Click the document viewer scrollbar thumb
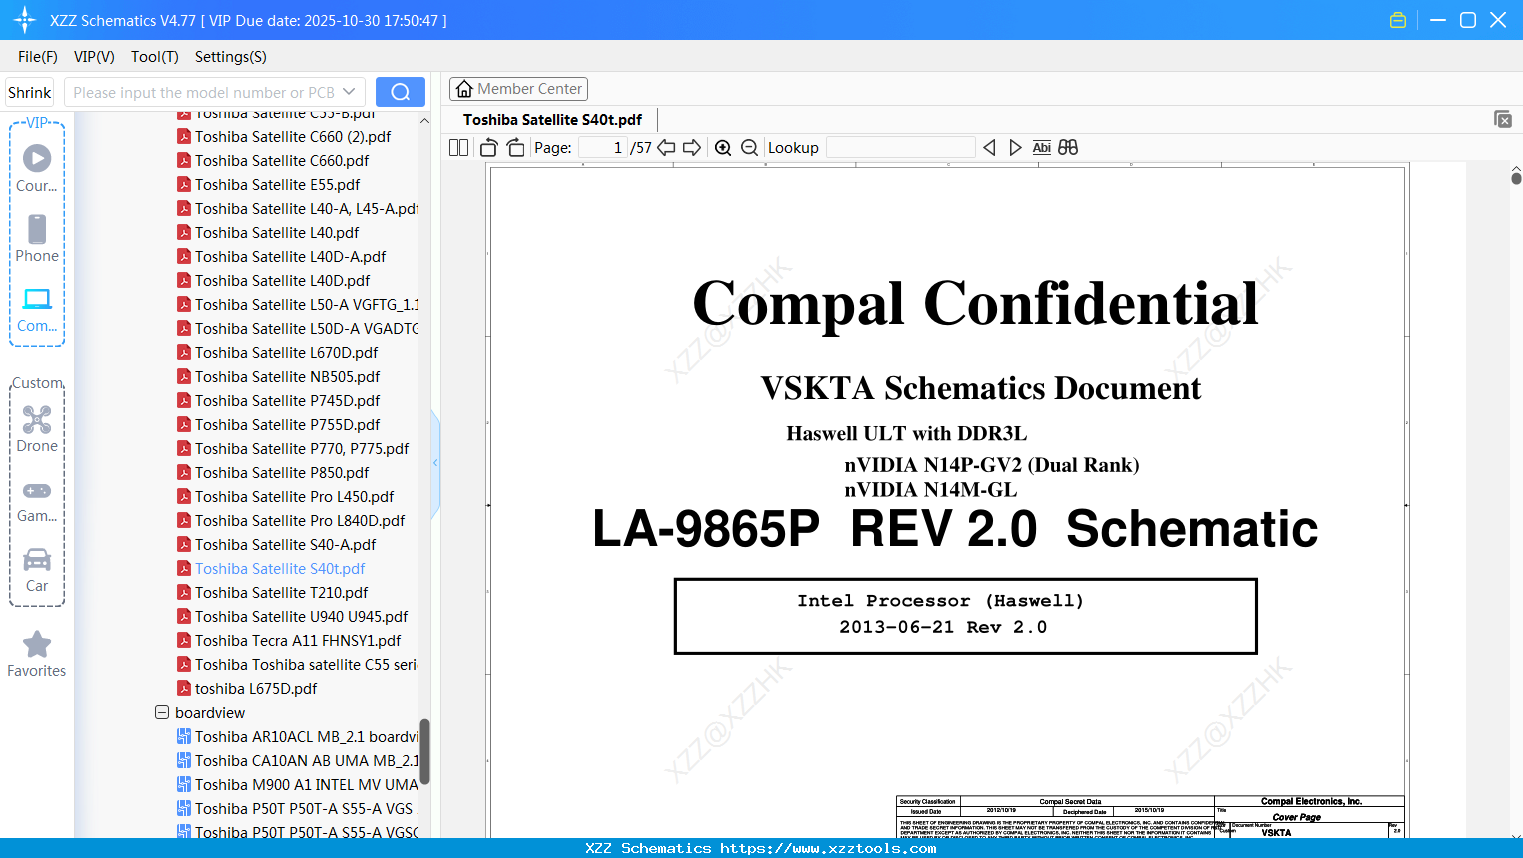 [x=1516, y=177]
